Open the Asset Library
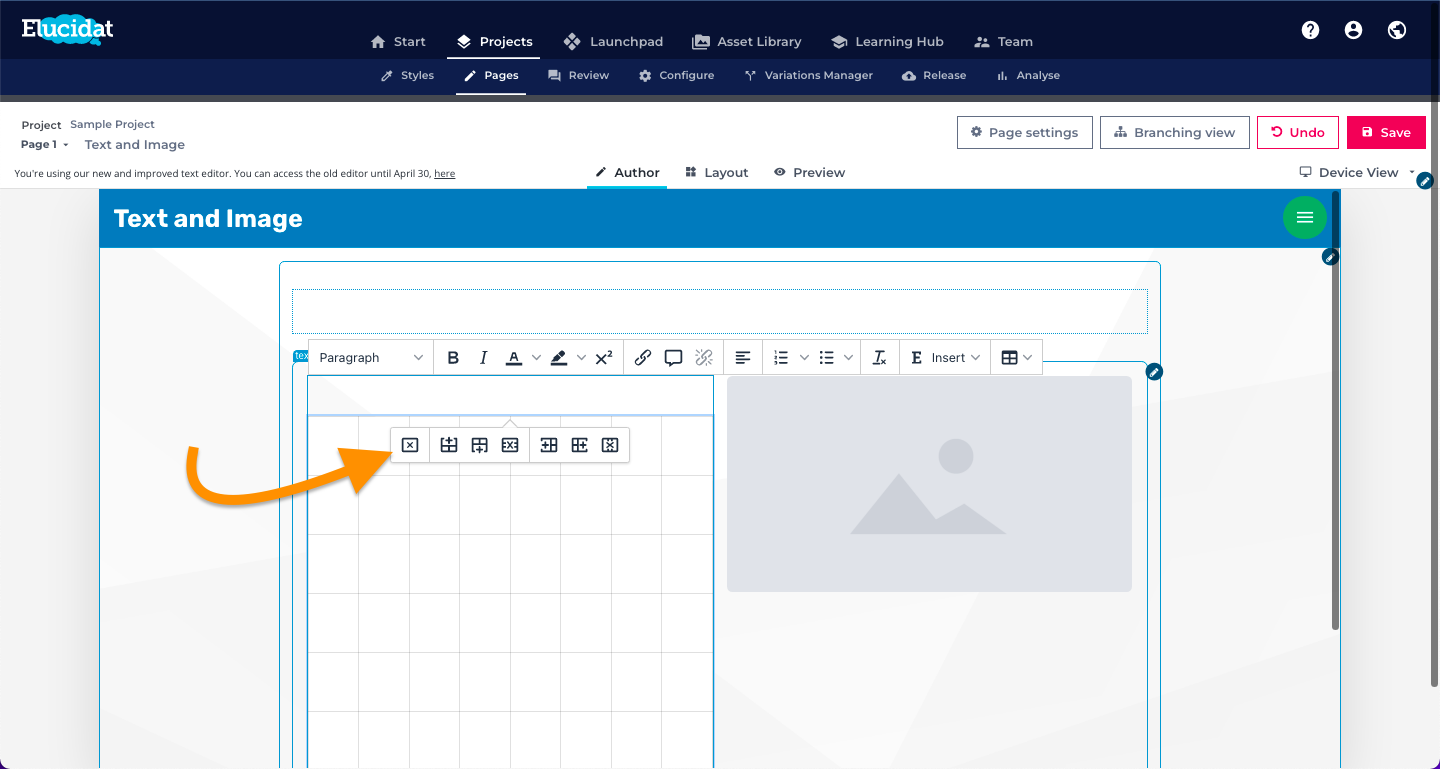The height and width of the screenshot is (769, 1440). pyautogui.click(x=747, y=42)
